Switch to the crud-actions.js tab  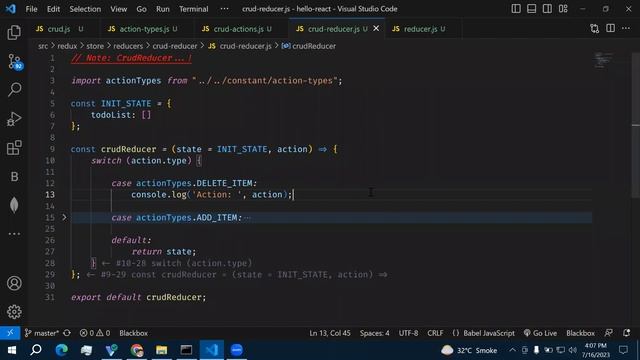(x=237, y=29)
